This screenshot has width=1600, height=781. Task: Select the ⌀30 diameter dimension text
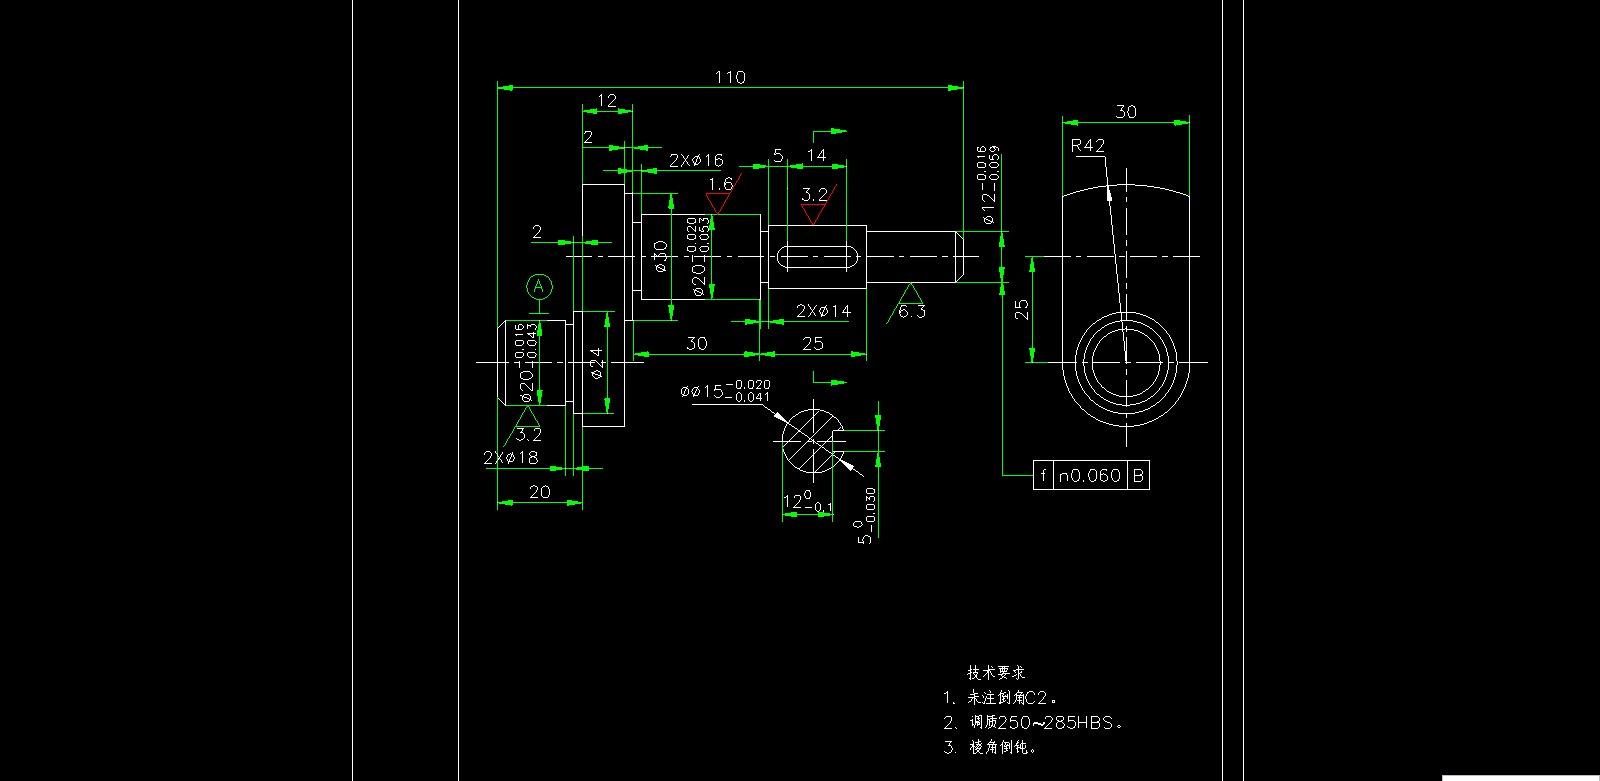[660, 256]
